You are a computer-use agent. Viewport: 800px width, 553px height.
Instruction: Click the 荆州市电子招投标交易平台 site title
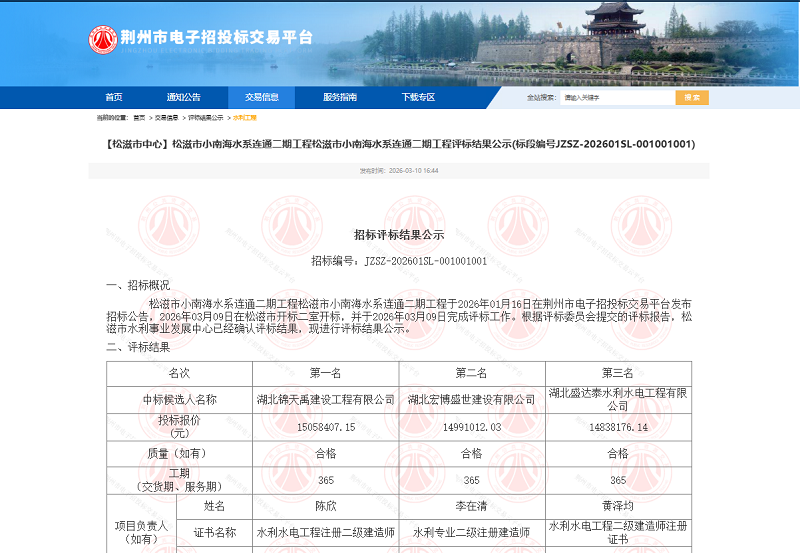tap(216, 37)
